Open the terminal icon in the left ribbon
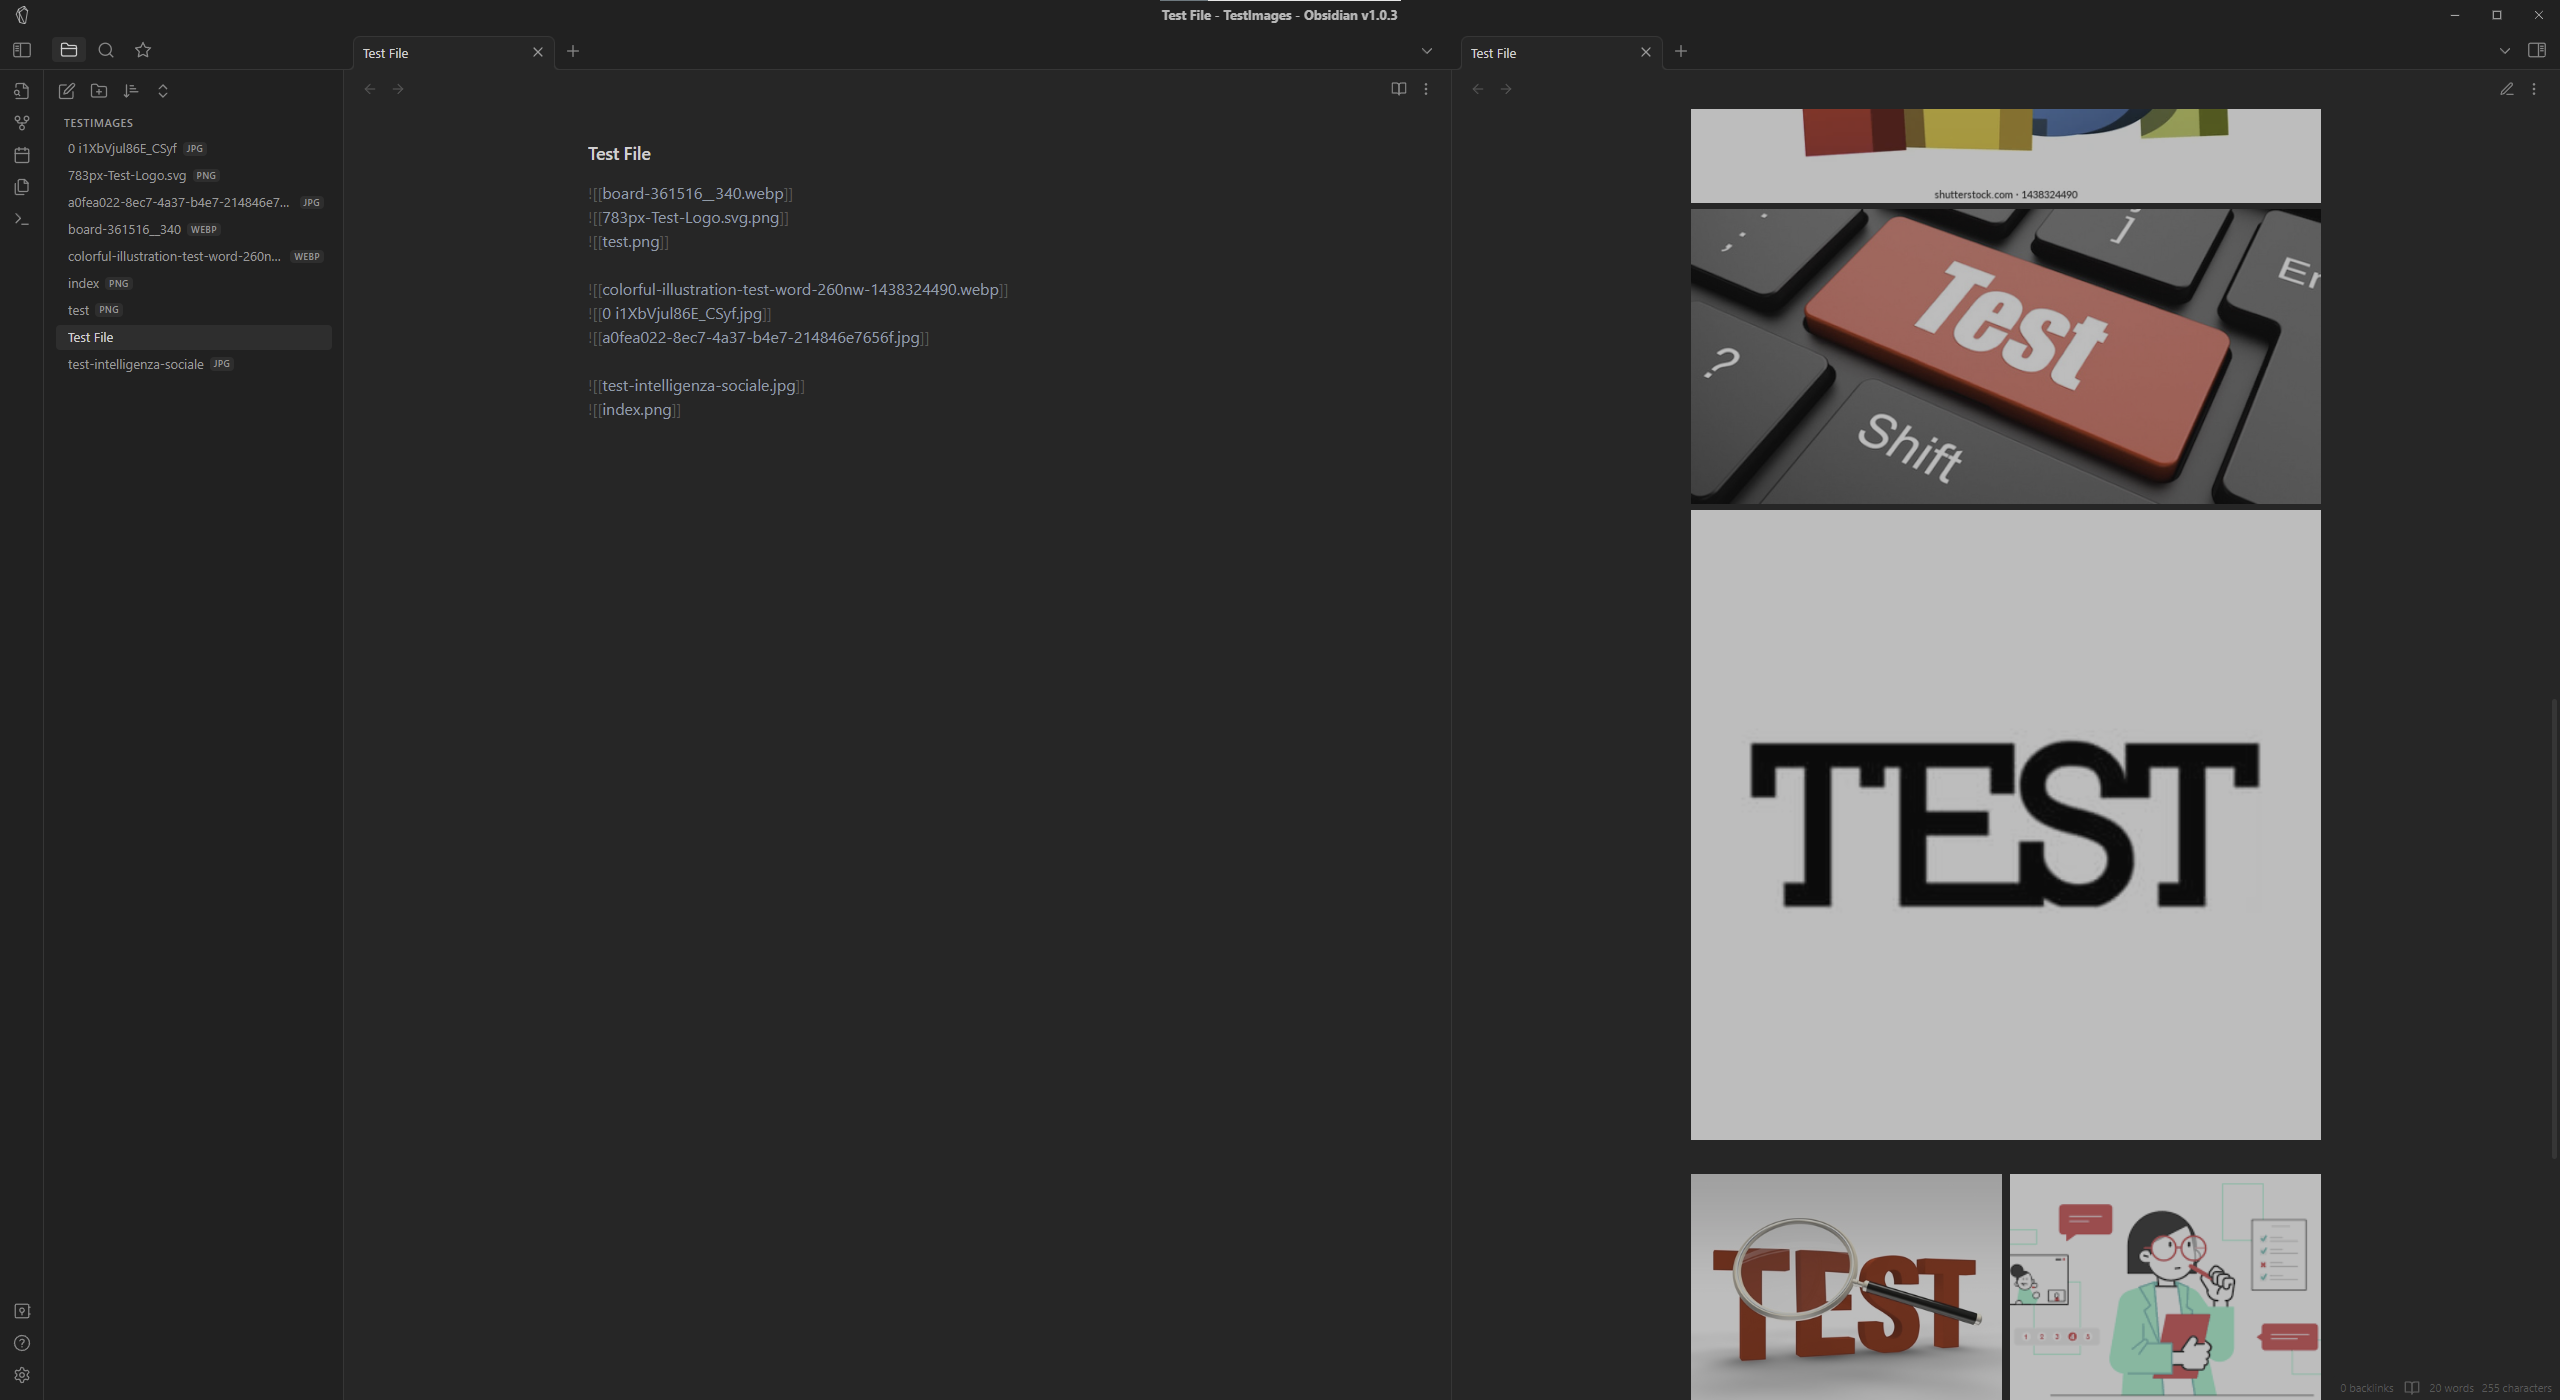2560x1400 pixels. pyautogui.click(x=21, y=219)
